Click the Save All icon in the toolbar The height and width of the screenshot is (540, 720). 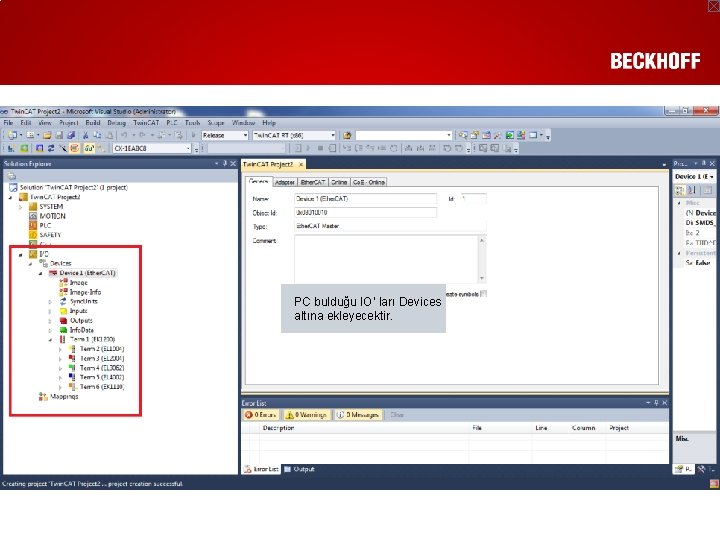pyautogui.click(x=71, y=135)
